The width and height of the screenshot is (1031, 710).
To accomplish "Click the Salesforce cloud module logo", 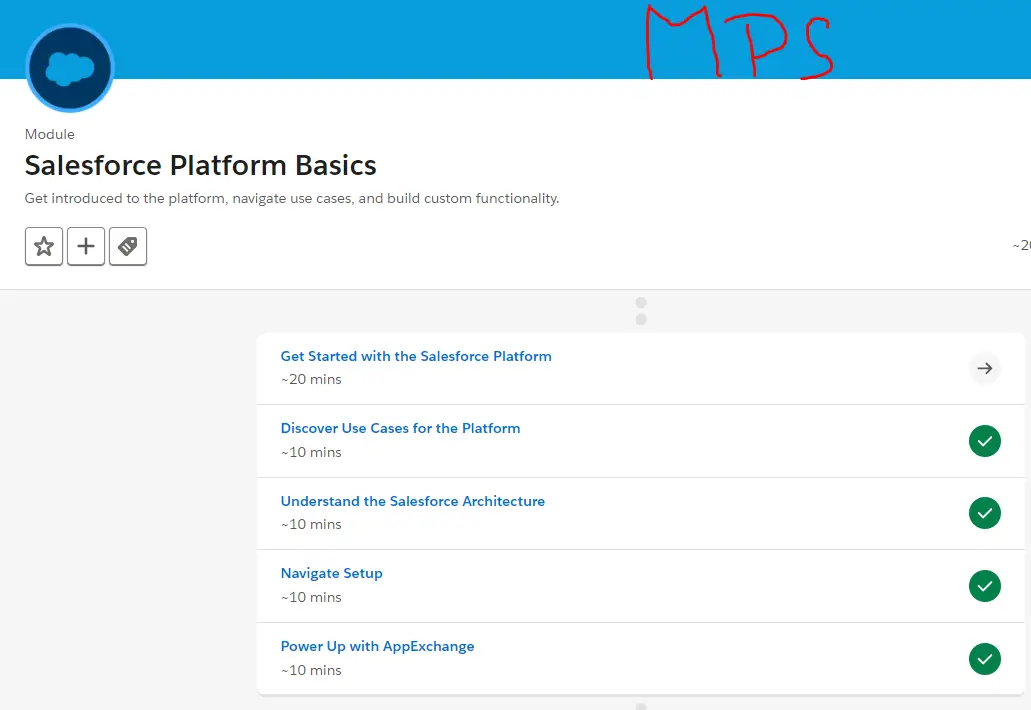I will coord(69,68).
